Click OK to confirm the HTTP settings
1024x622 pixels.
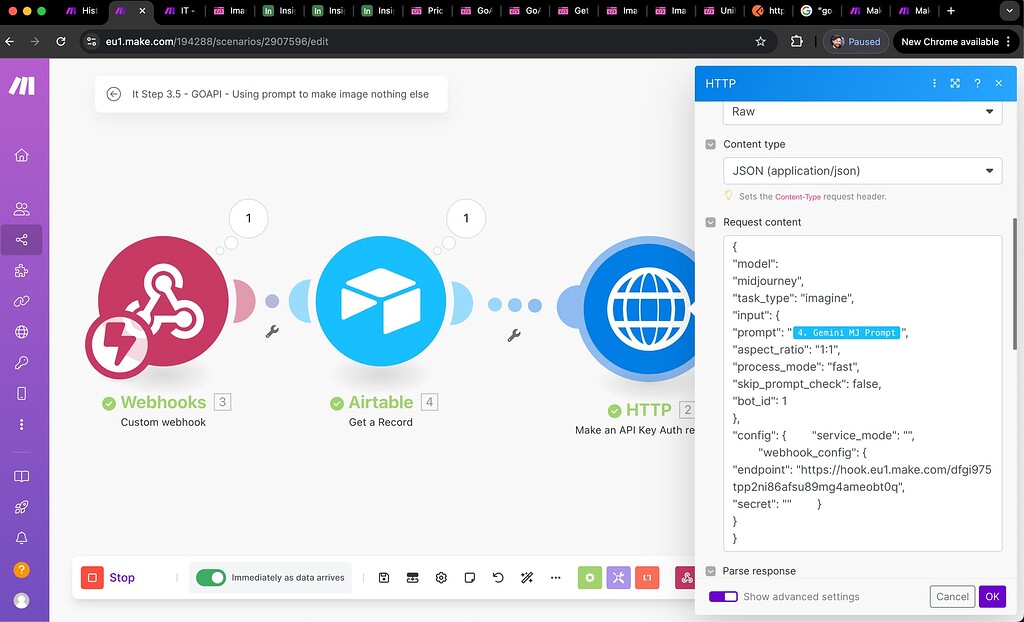coord(991,596)
